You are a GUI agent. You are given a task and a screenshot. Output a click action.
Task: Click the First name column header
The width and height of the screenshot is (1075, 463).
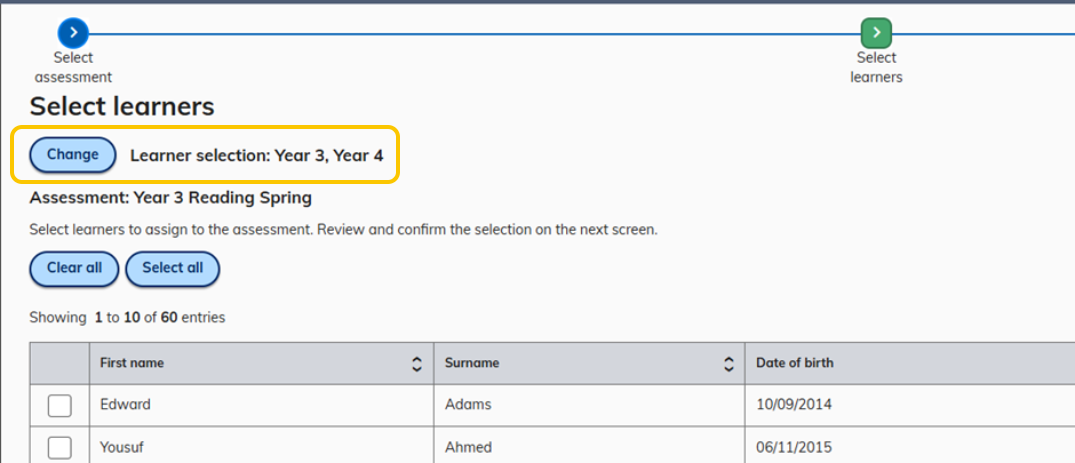(x=132, y=363)
